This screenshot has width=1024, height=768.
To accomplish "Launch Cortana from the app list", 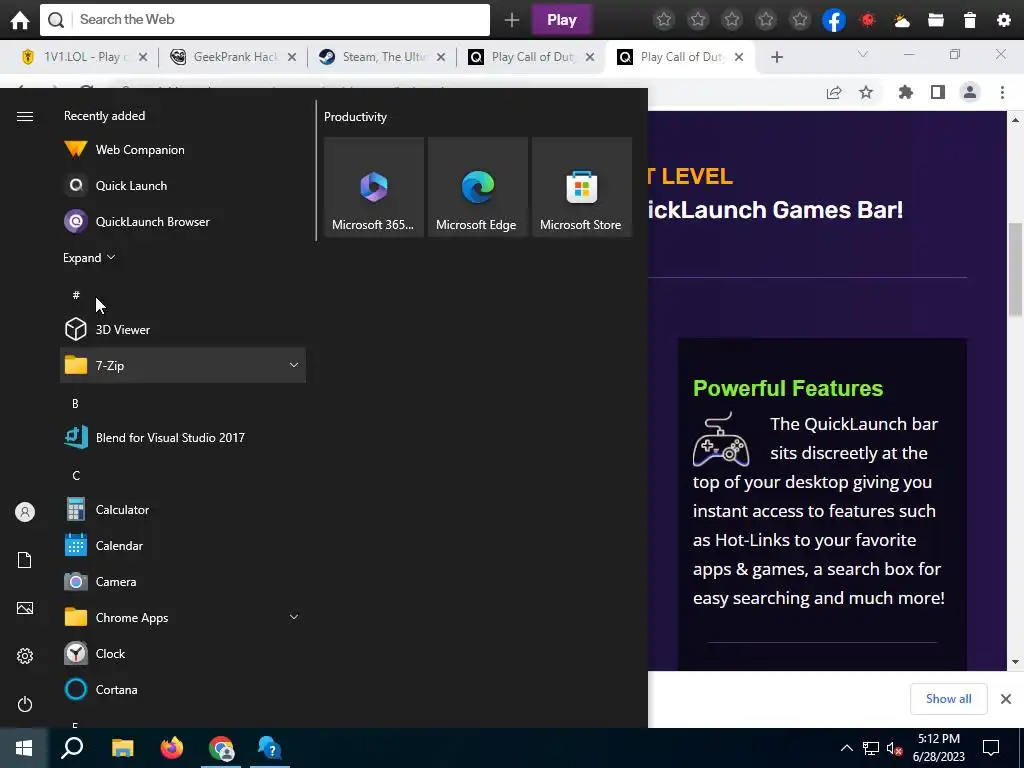I will point(184,689).
